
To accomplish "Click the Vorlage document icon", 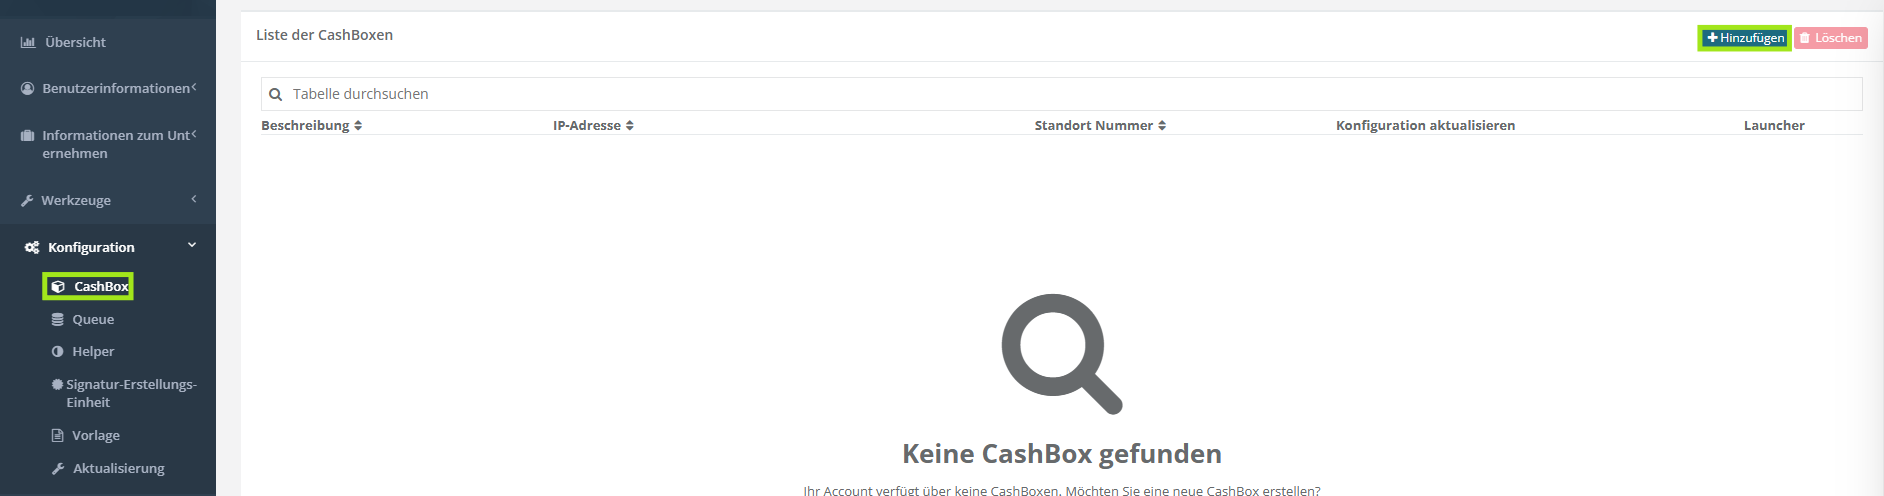I will pos(58,436).
